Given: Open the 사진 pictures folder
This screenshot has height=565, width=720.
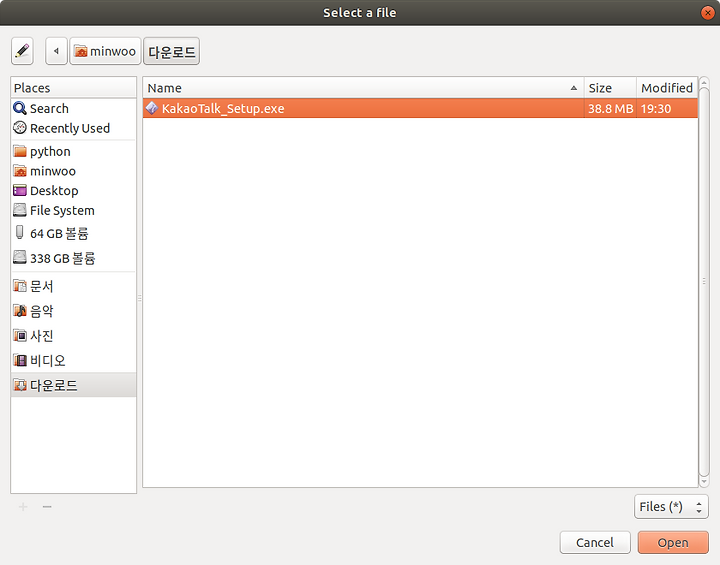Looking at the screenshot, I should tap(73, 336).
